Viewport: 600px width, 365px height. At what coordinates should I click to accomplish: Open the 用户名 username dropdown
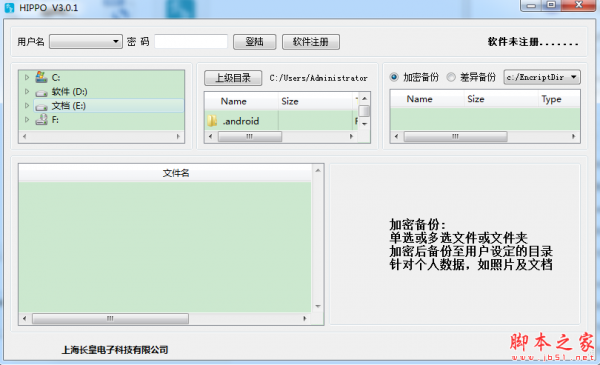tap(86, 41)
